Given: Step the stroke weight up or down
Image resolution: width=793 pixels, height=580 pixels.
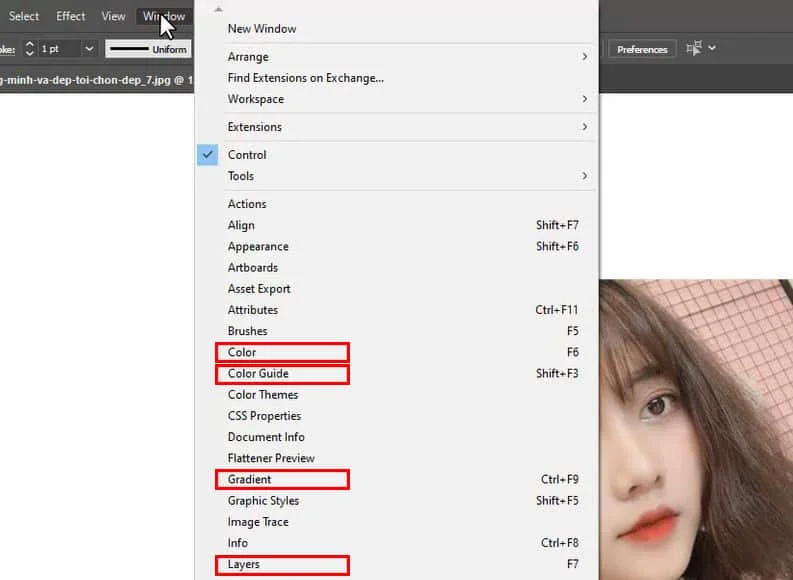Looking at the screenshot, I should pyautogui.click(x=29, y=48).
